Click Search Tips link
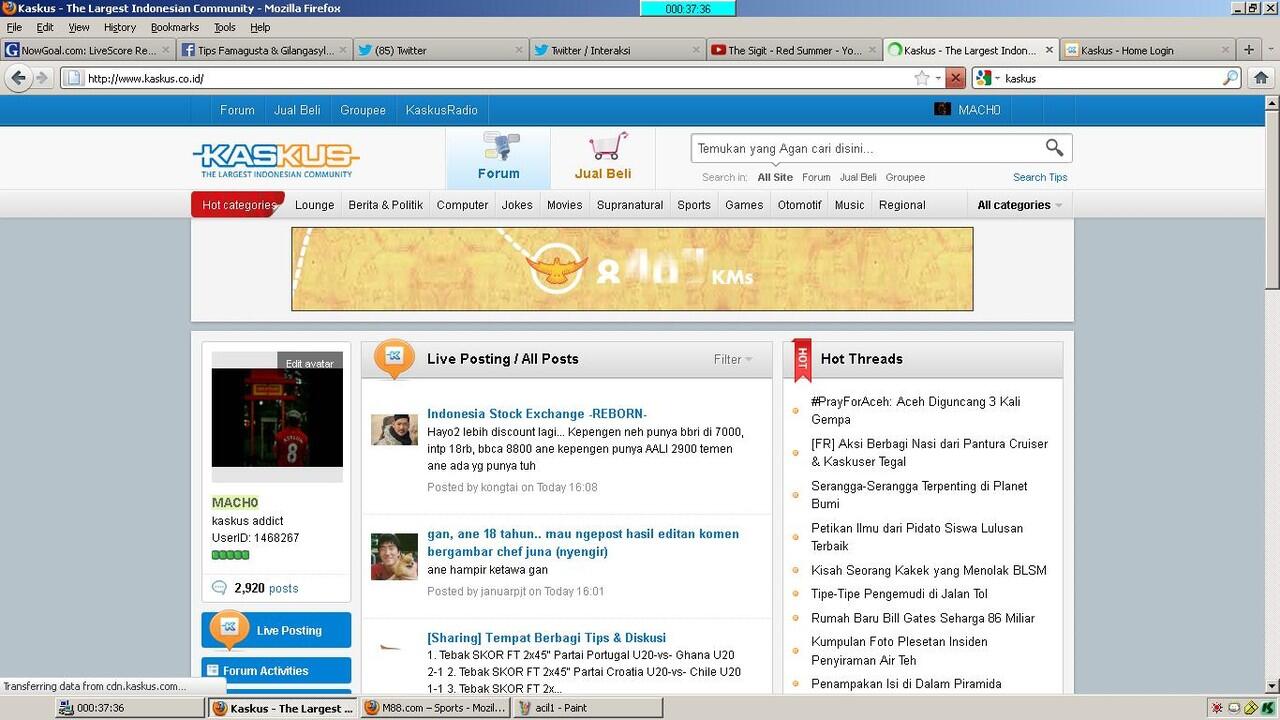The height and width of the screenshot is (720, 1280). coord(1040,177)
